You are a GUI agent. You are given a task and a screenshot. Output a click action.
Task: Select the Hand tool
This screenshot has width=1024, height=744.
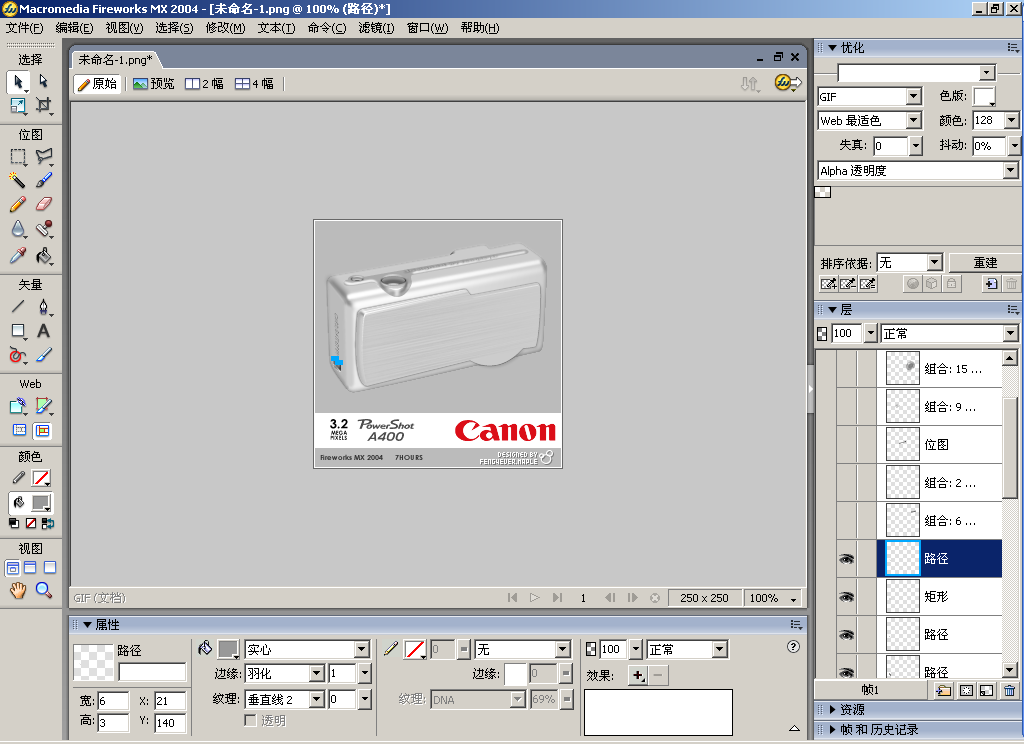click(18, 590)
